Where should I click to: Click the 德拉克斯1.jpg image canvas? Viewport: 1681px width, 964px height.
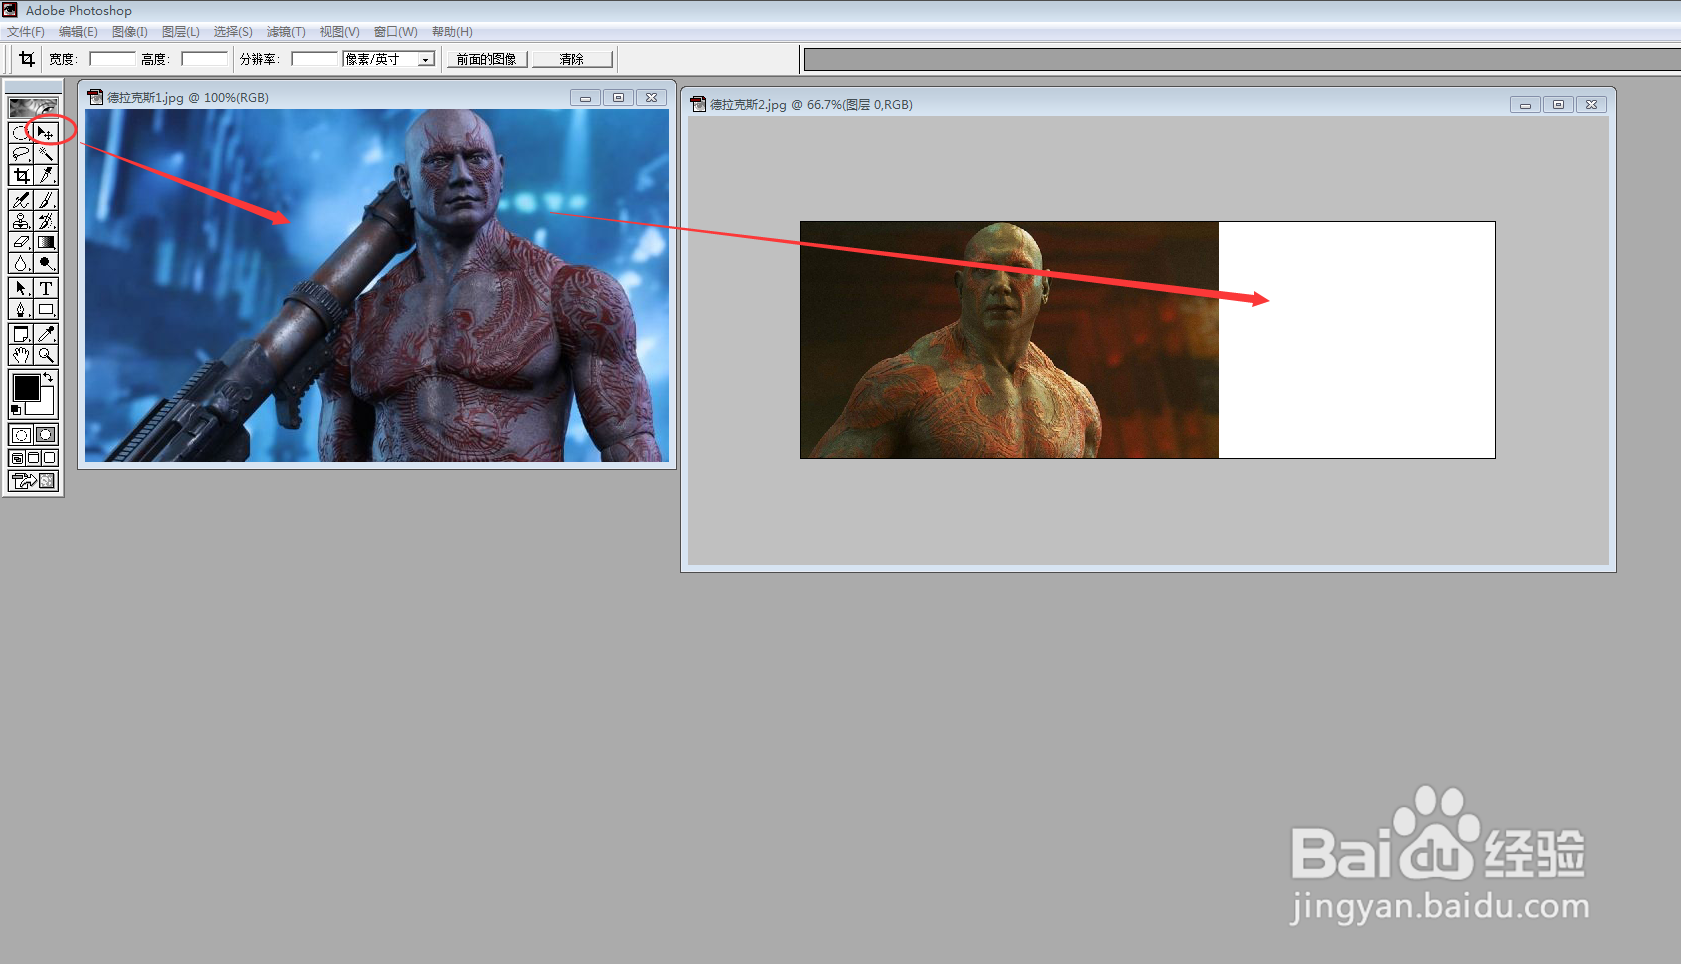[377, 285]
